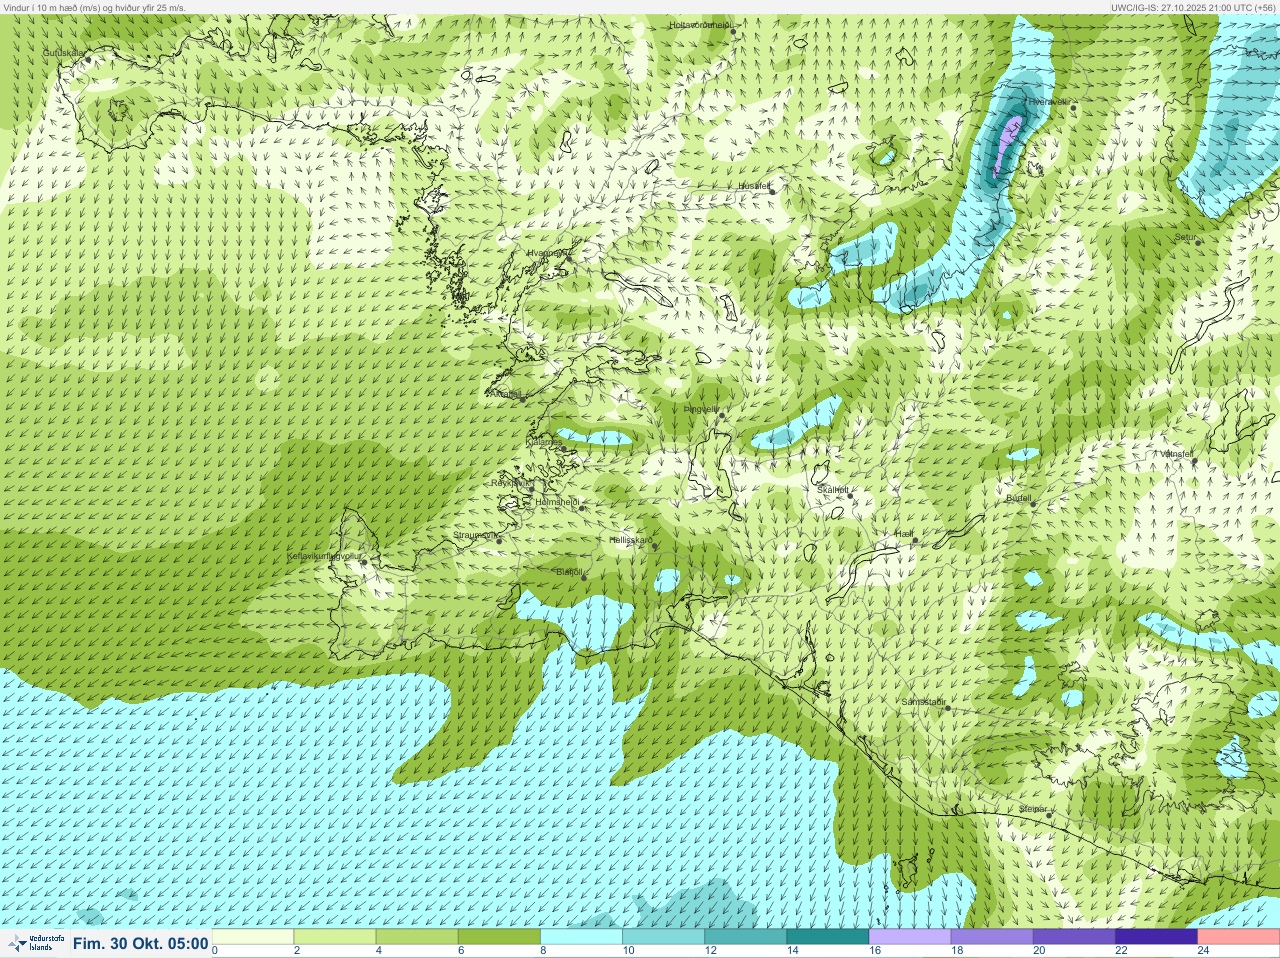This screenshot has width=1280, height=958.
Task: Click the legend tick label '24'
Action: [x=1203, y=951]
